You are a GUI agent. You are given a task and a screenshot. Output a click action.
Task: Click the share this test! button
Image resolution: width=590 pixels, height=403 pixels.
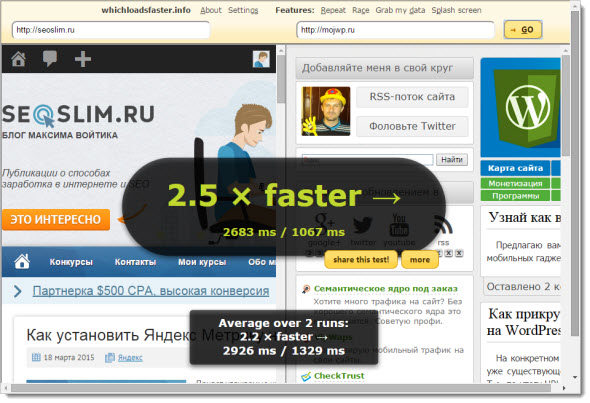pyautogui.click(x=361, y=260)
